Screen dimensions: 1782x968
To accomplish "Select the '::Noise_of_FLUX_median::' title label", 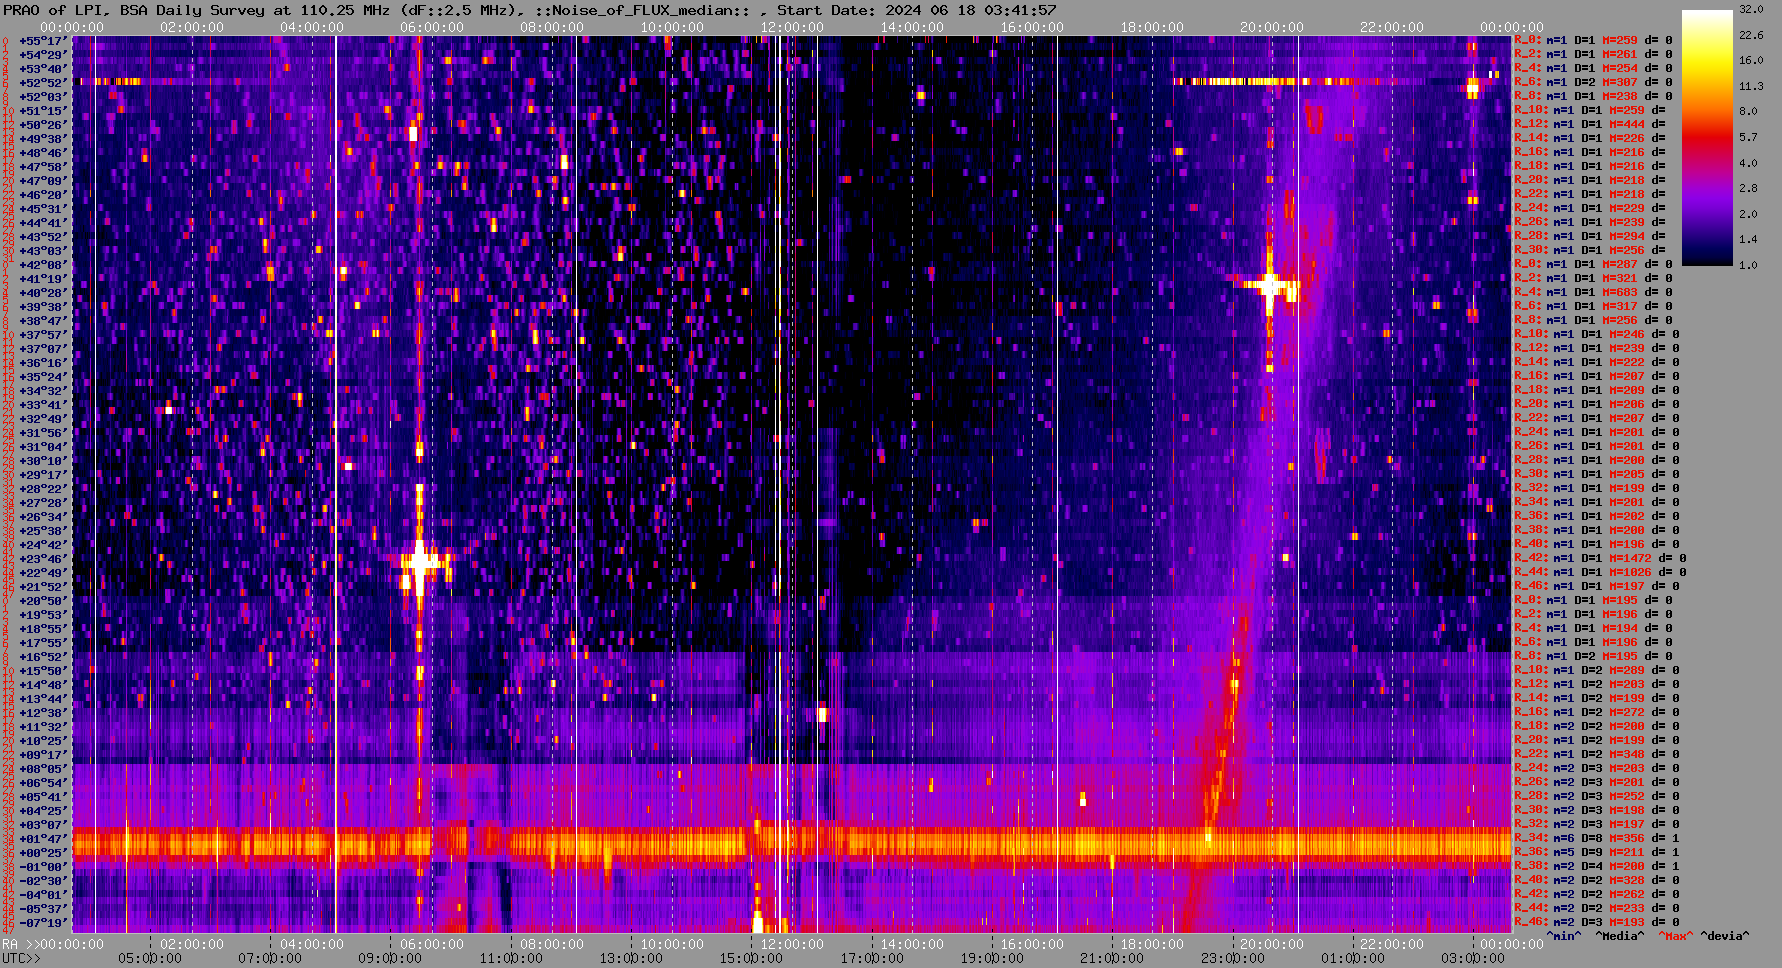I will (x=642, y=10).
